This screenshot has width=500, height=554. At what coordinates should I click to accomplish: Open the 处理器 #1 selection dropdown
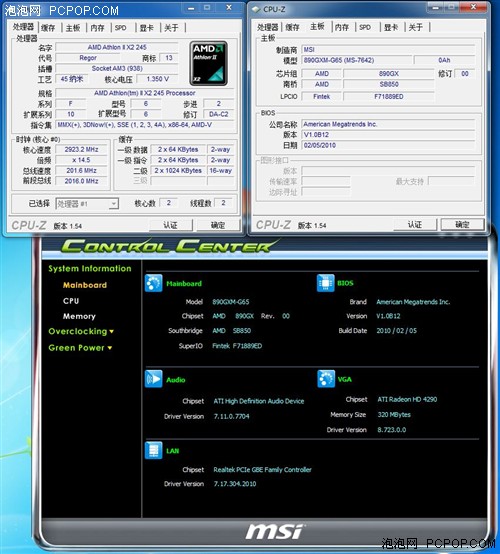click(87, 204)
